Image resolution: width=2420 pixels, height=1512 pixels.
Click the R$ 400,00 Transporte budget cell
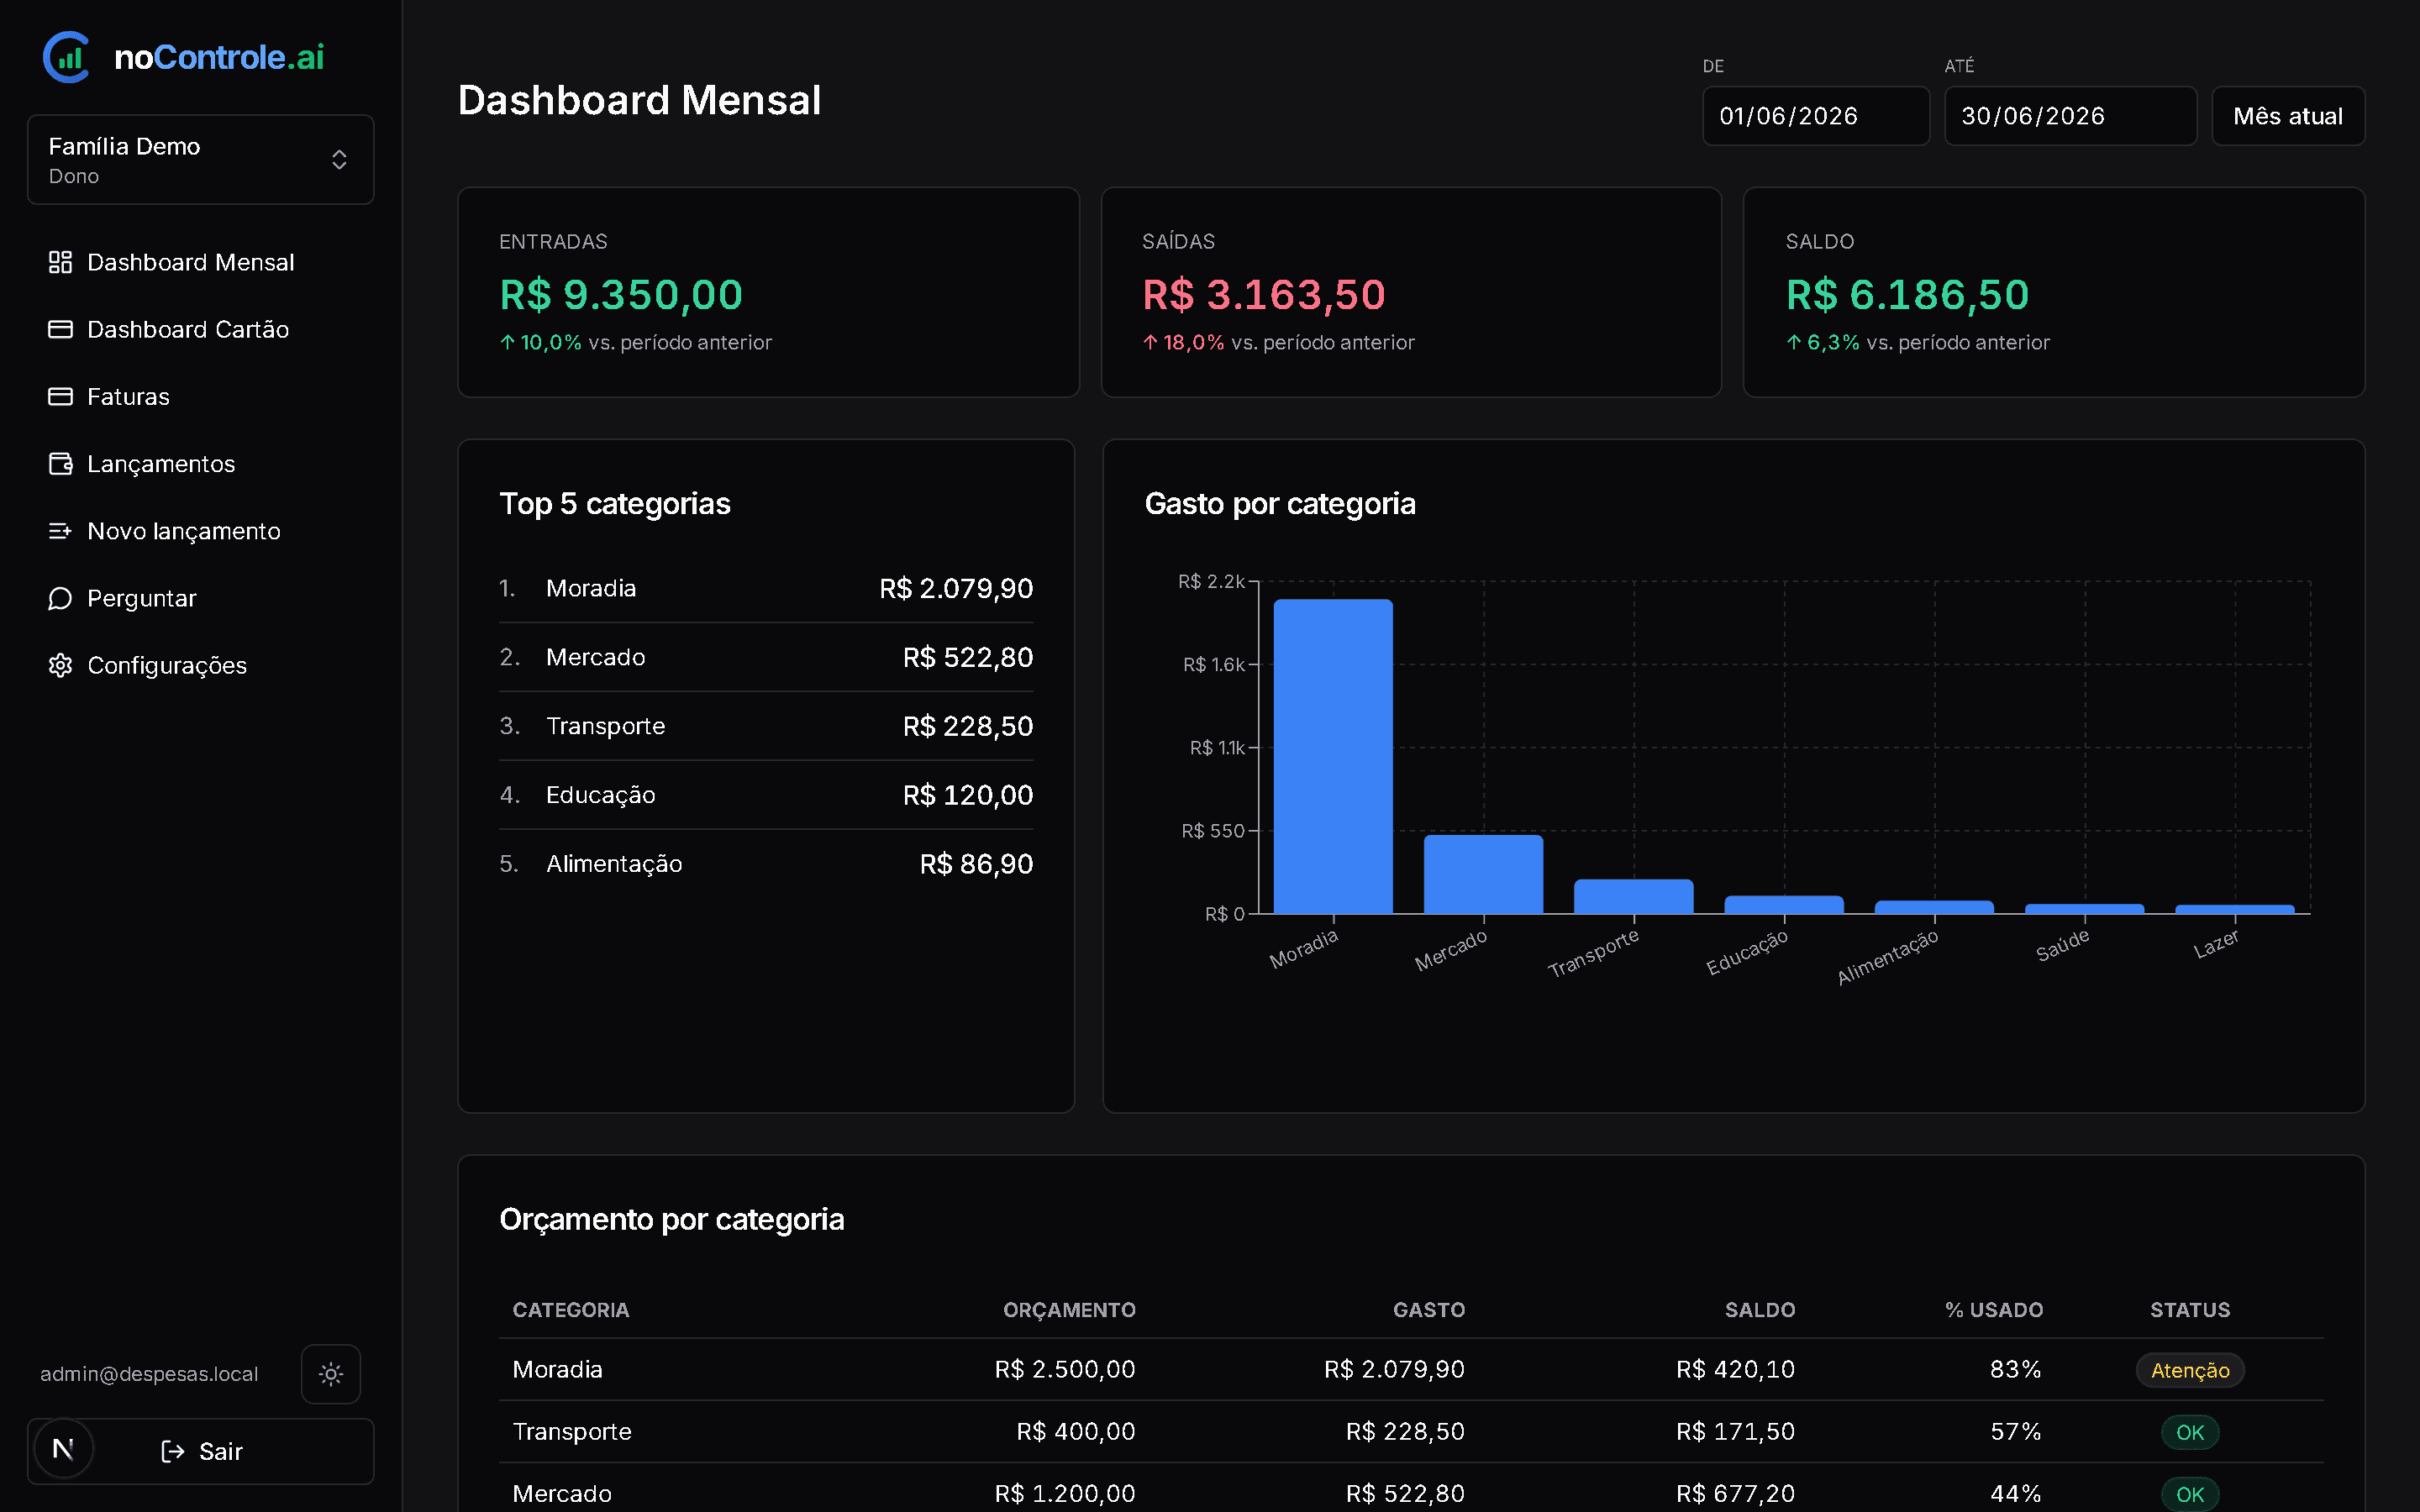pos(1076,1432)
